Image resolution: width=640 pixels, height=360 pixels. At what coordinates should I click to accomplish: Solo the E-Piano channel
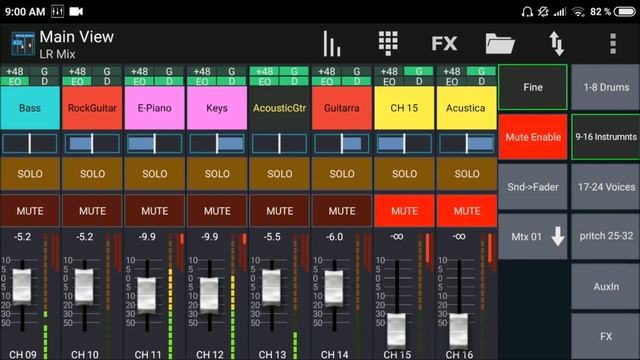point(155,173)
